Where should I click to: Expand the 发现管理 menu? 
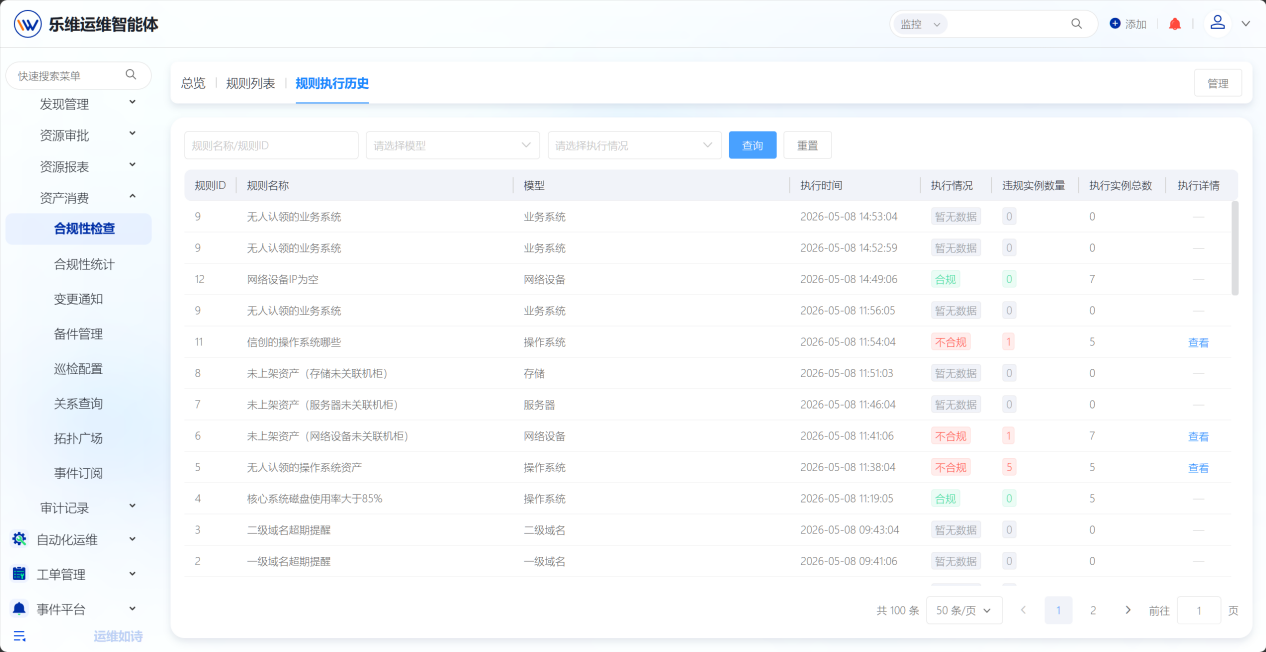pyautogui.click(x=133, y=103)
